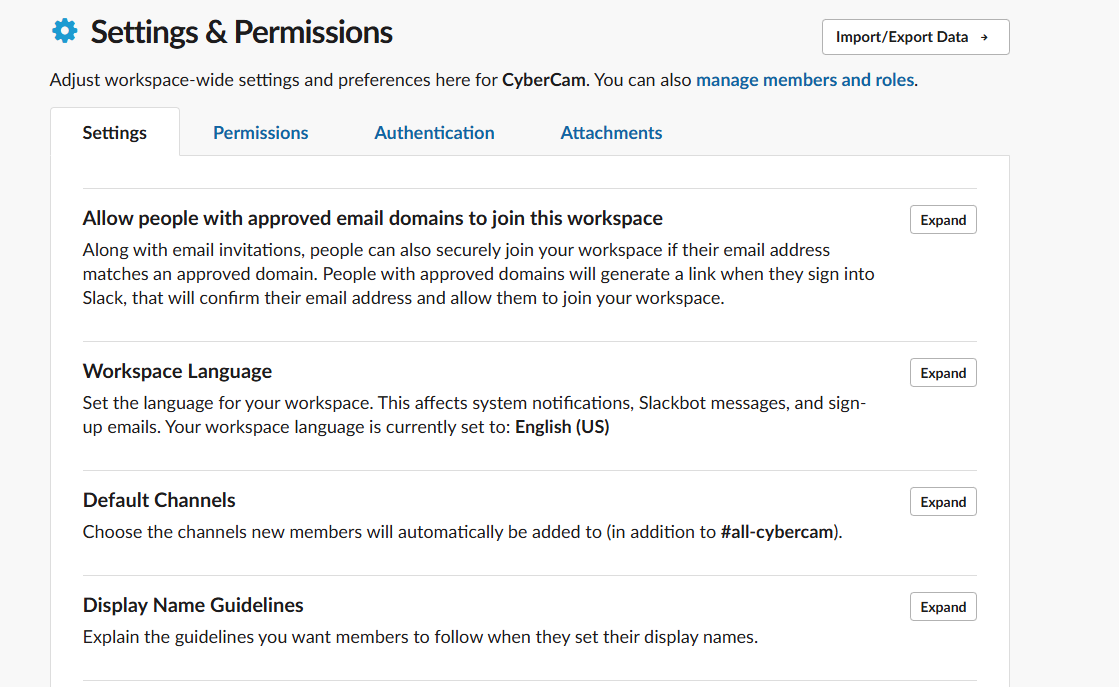1119x687 pixels.
Task: Expand the Display Name Guidelines section
Action: 943,607
